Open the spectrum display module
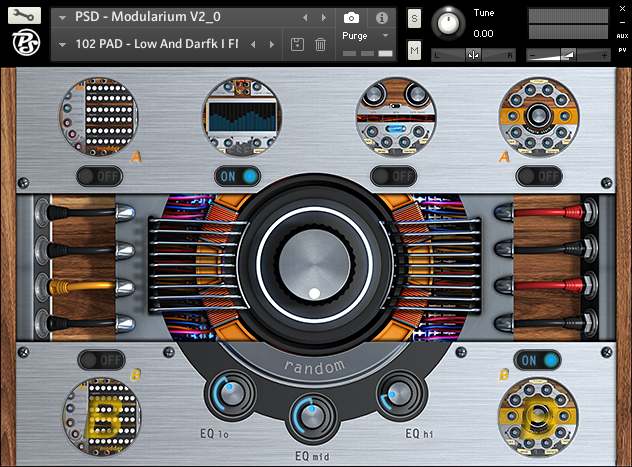Image resolution: width=632 pixels, height=467 pixels. coord(242,117)
